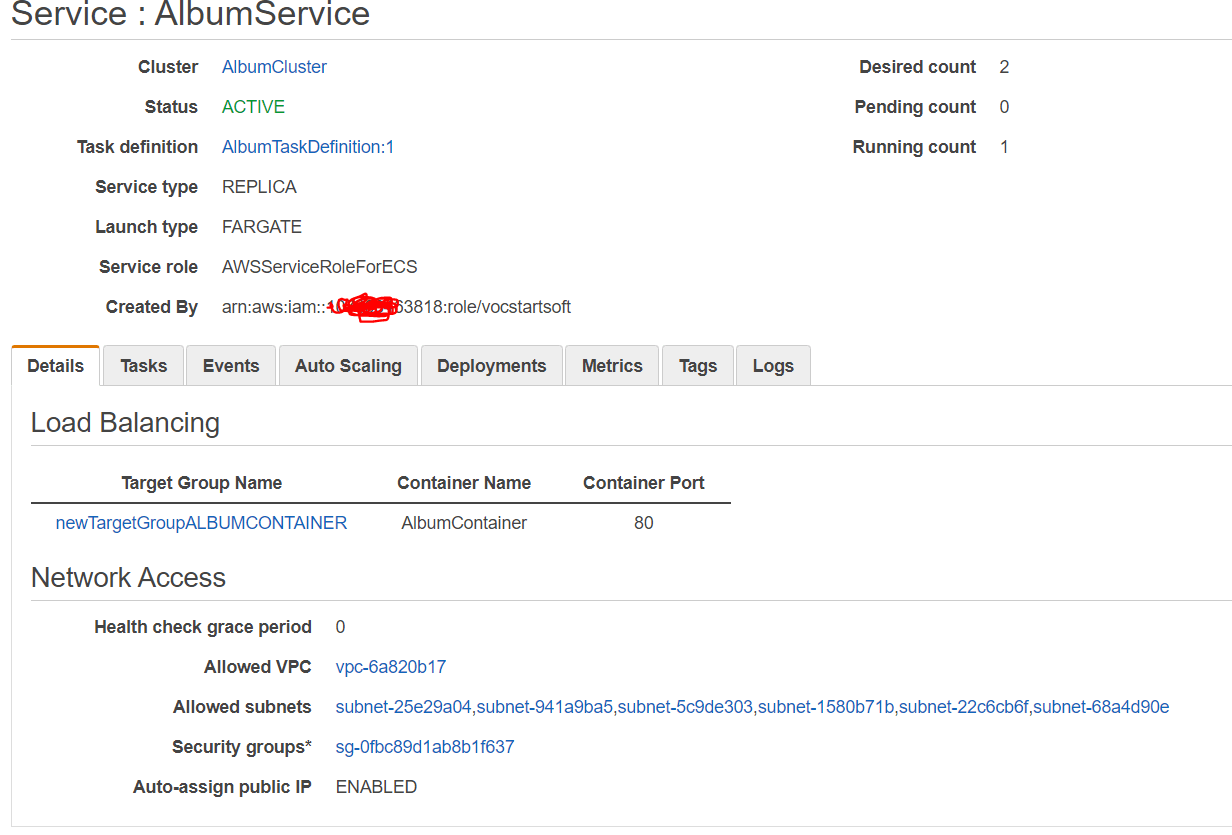Switch to the Deployments tab
1232x835 pixels.
(x=491, y=365)
